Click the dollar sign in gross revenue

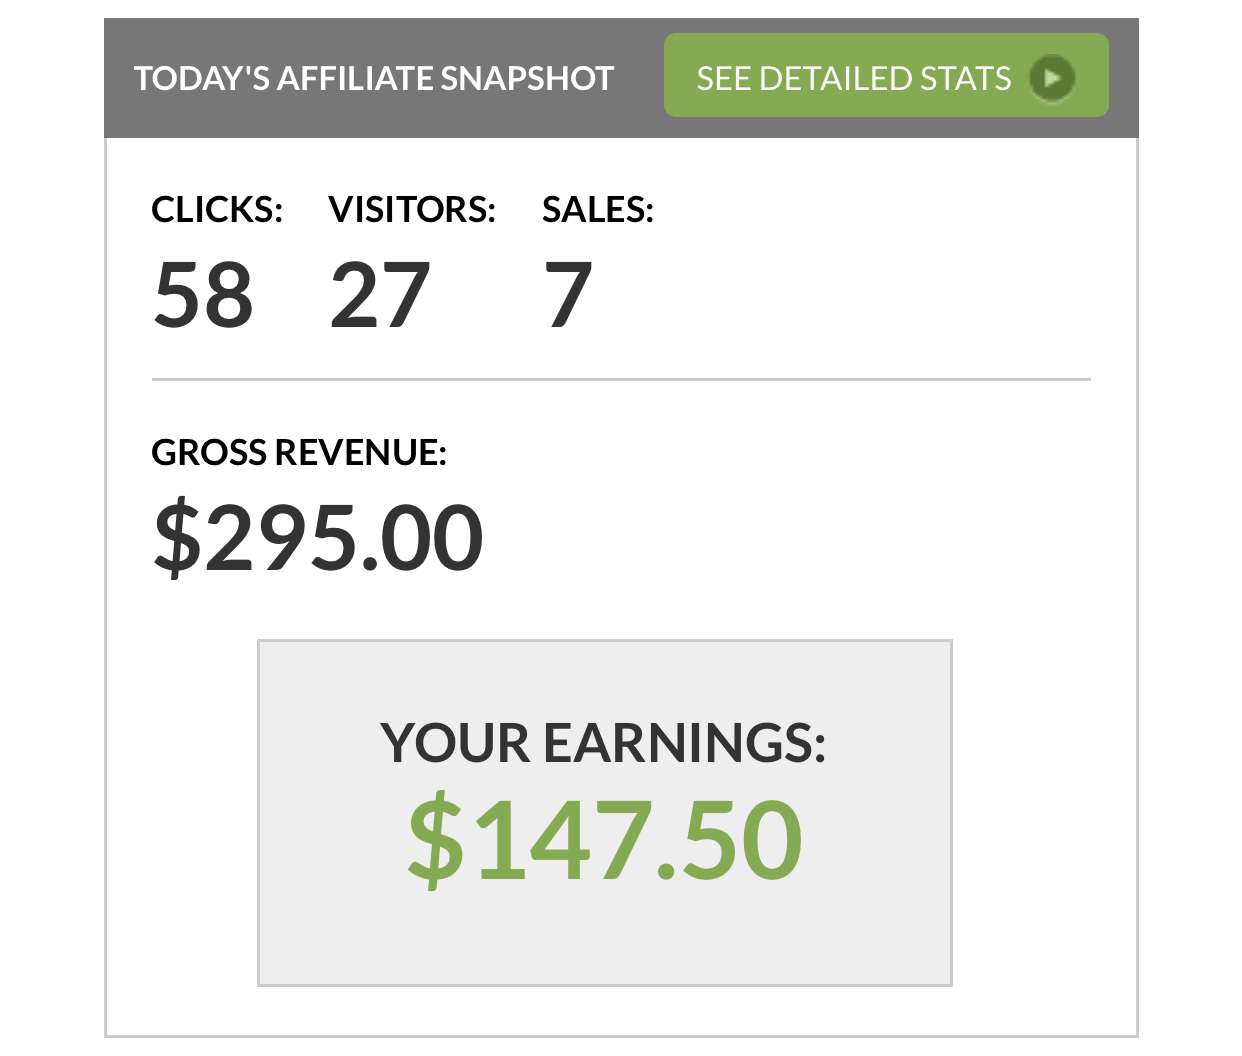click(x=178, y=538)
